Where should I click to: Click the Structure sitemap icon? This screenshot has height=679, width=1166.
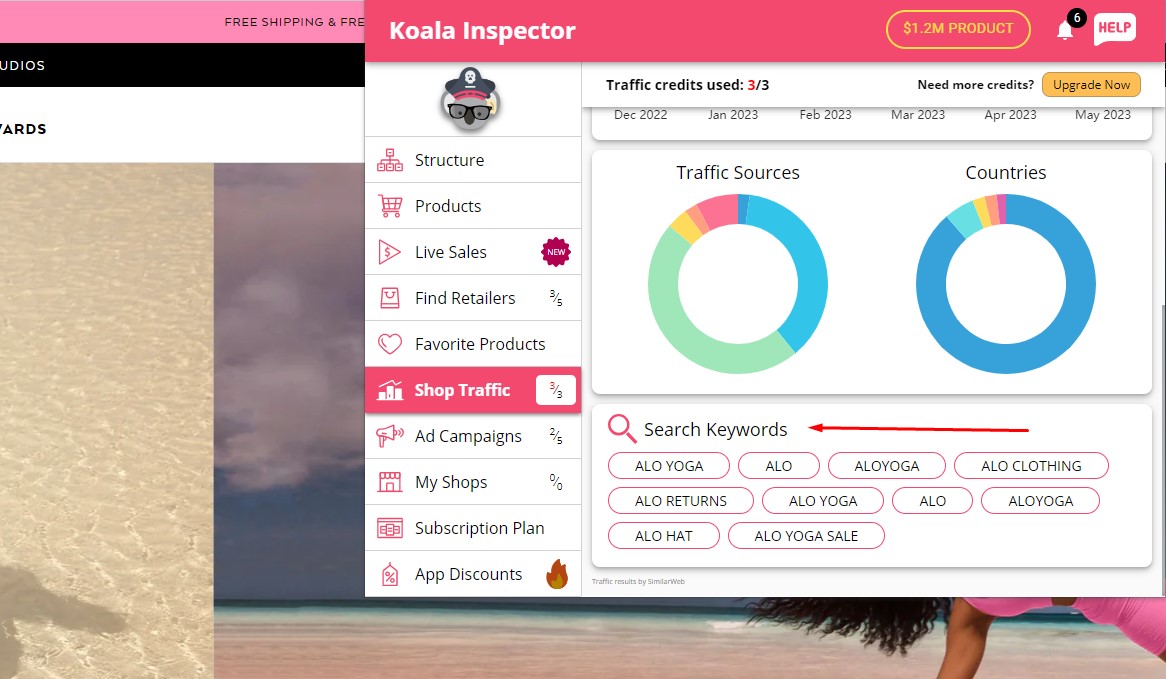(390, 160)
